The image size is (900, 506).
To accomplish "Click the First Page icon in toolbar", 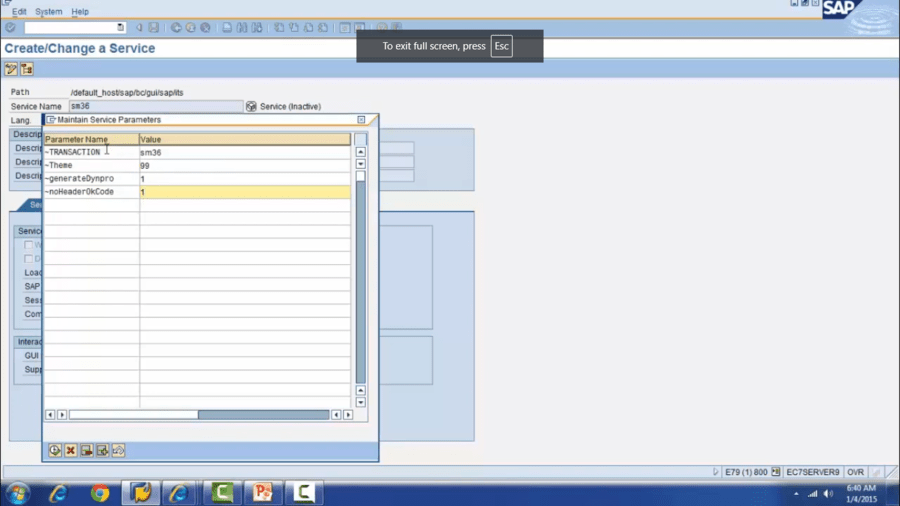I will (x=279, y=28).
